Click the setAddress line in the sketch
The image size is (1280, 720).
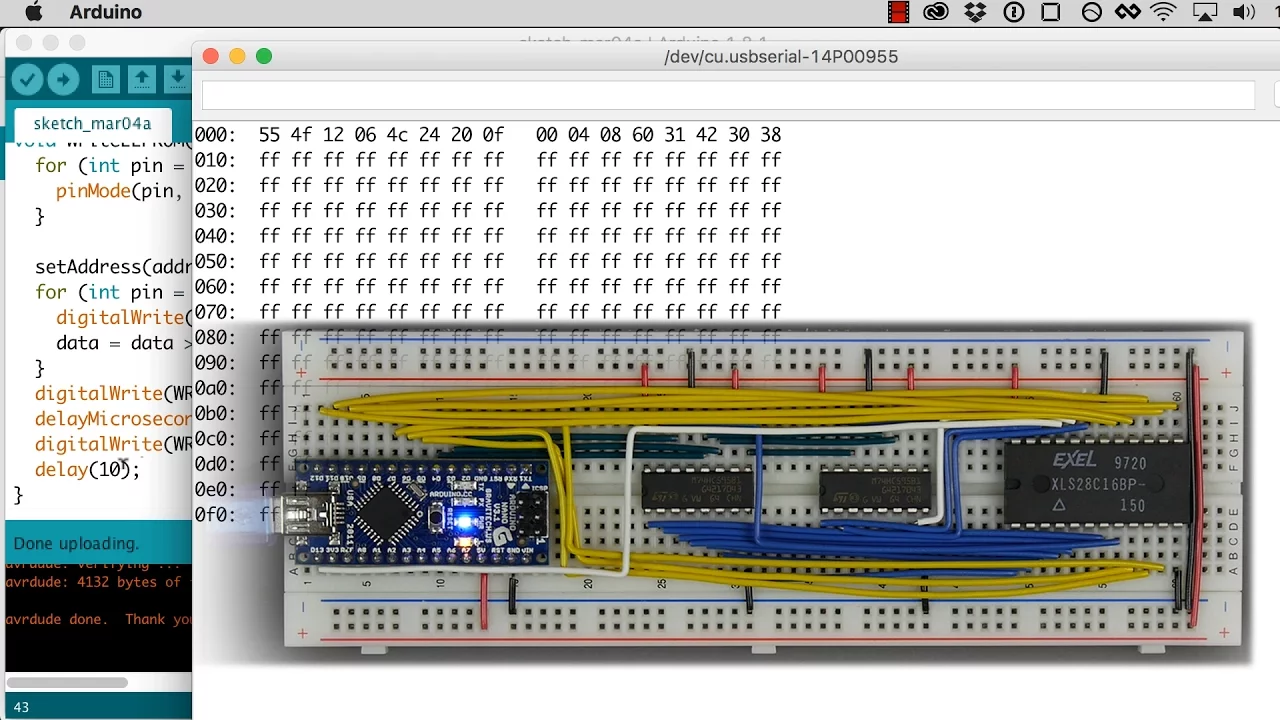click(x=113, y=267)
